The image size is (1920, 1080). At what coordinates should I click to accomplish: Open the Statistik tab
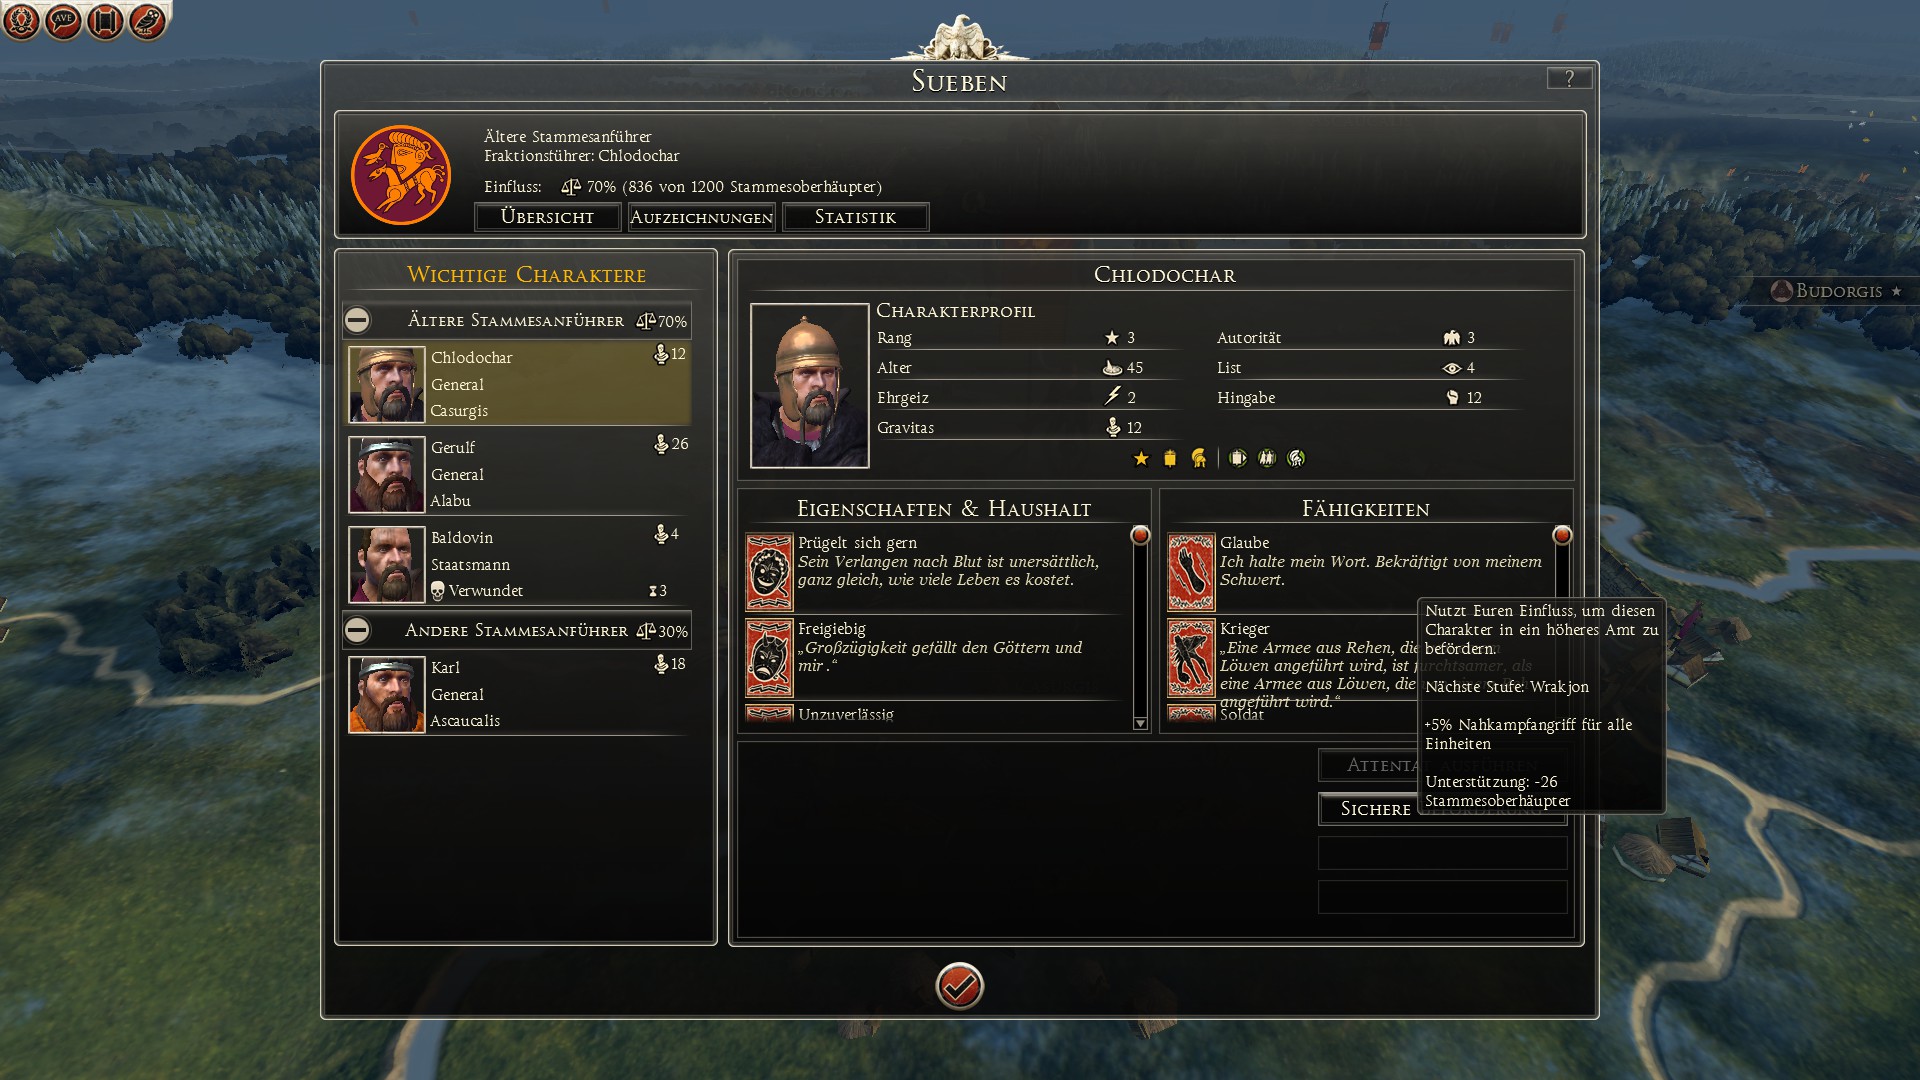(x=855, y=217)
